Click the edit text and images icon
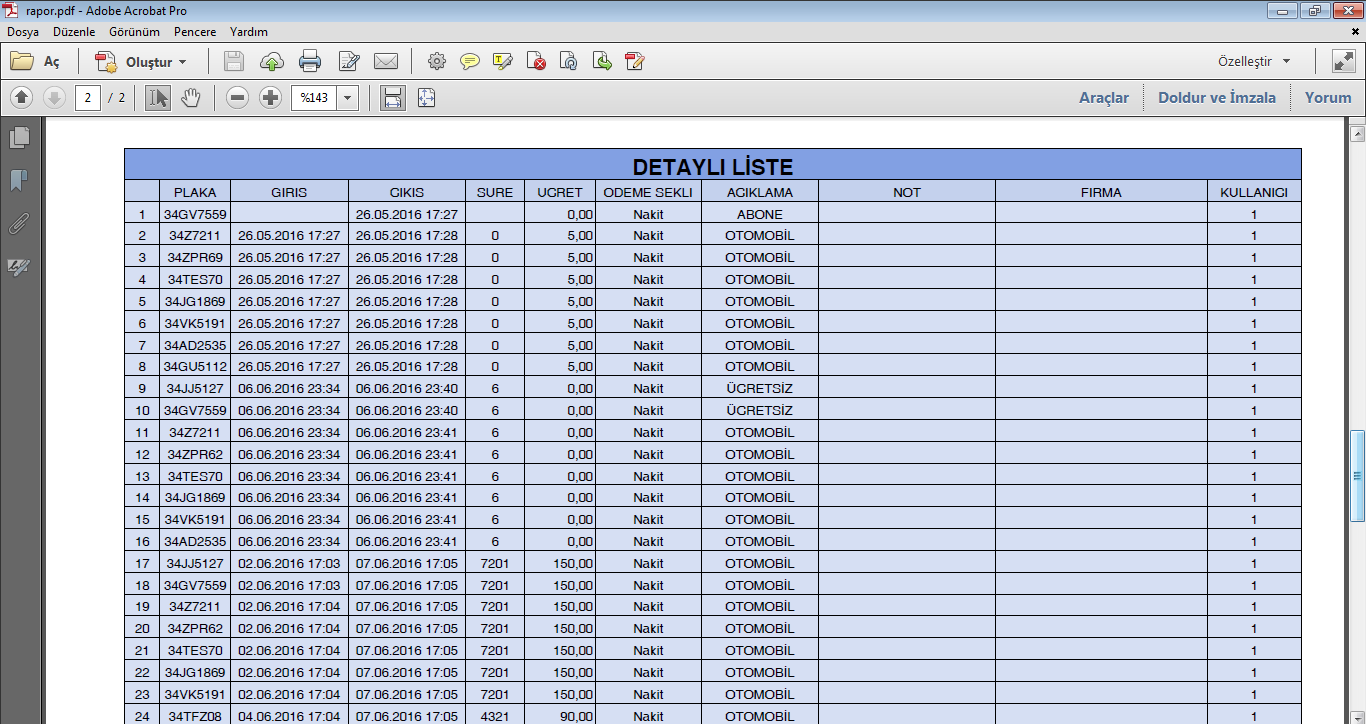Screen dimensions: 1366x724 click(349, 62)
